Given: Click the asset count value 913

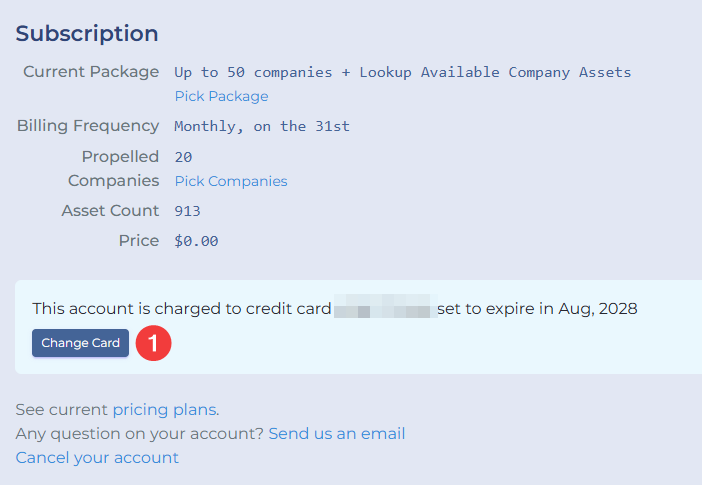Looking at the screenshot, I should (x=187, y=211).
